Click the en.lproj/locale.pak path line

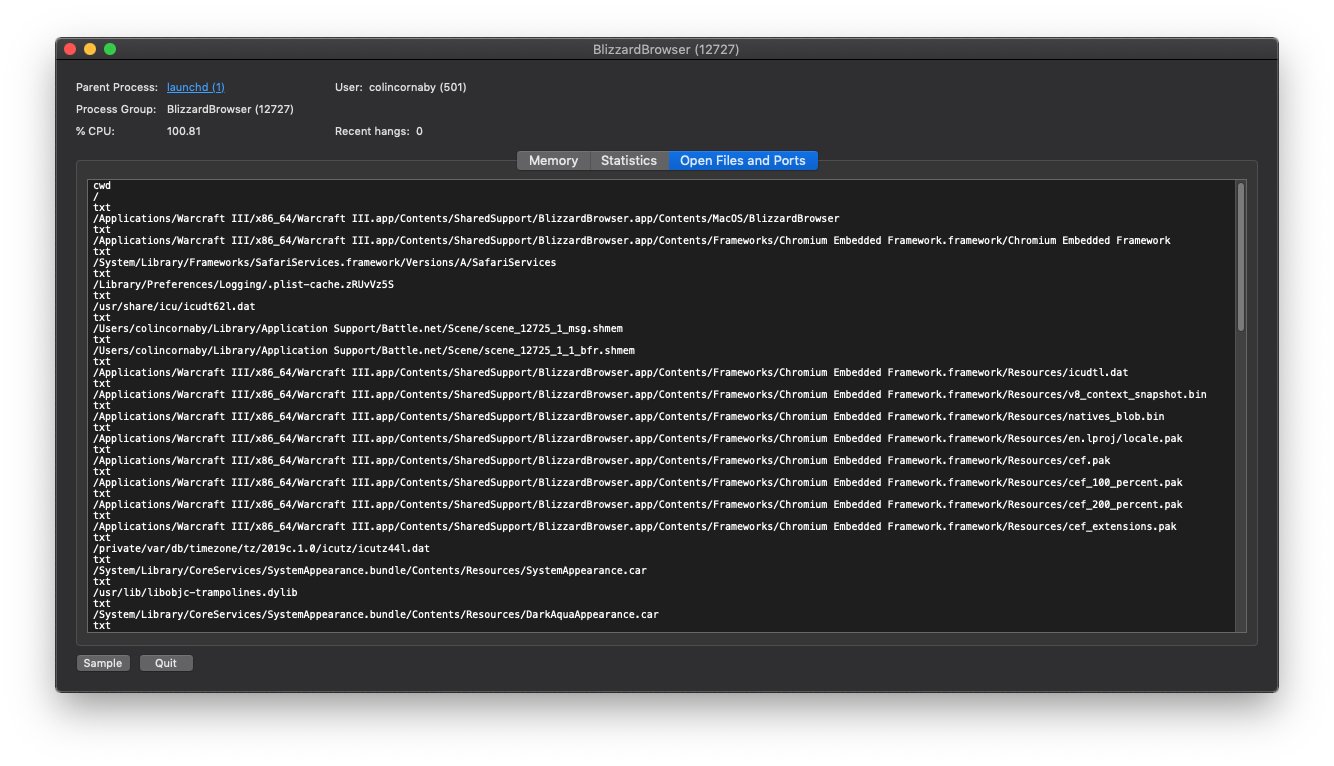(637, 438)
